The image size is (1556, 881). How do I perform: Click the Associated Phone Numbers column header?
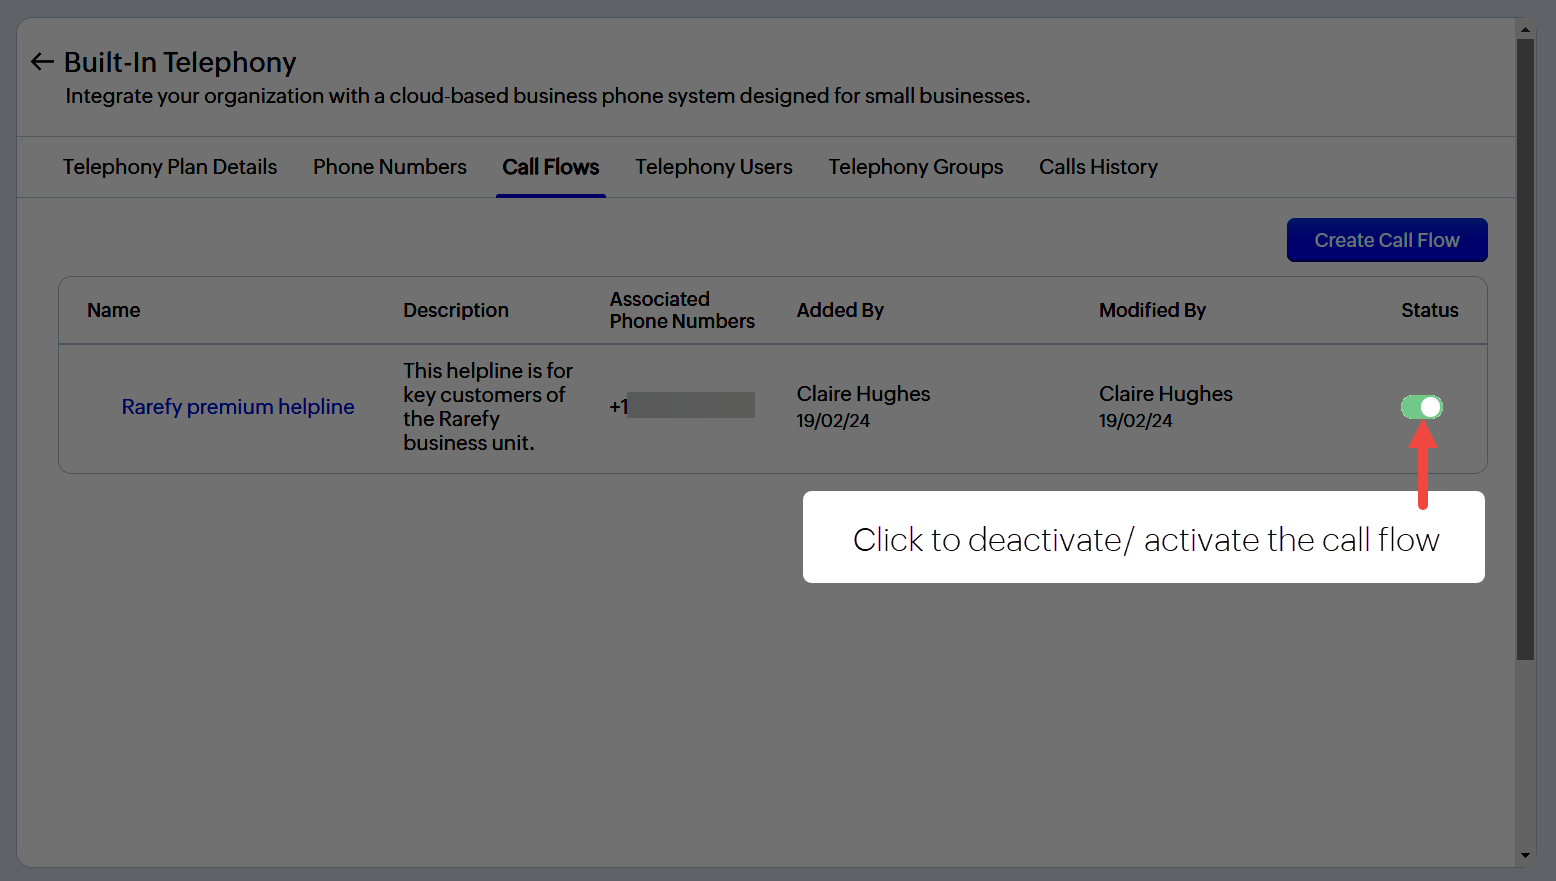(x=682, y=311)
